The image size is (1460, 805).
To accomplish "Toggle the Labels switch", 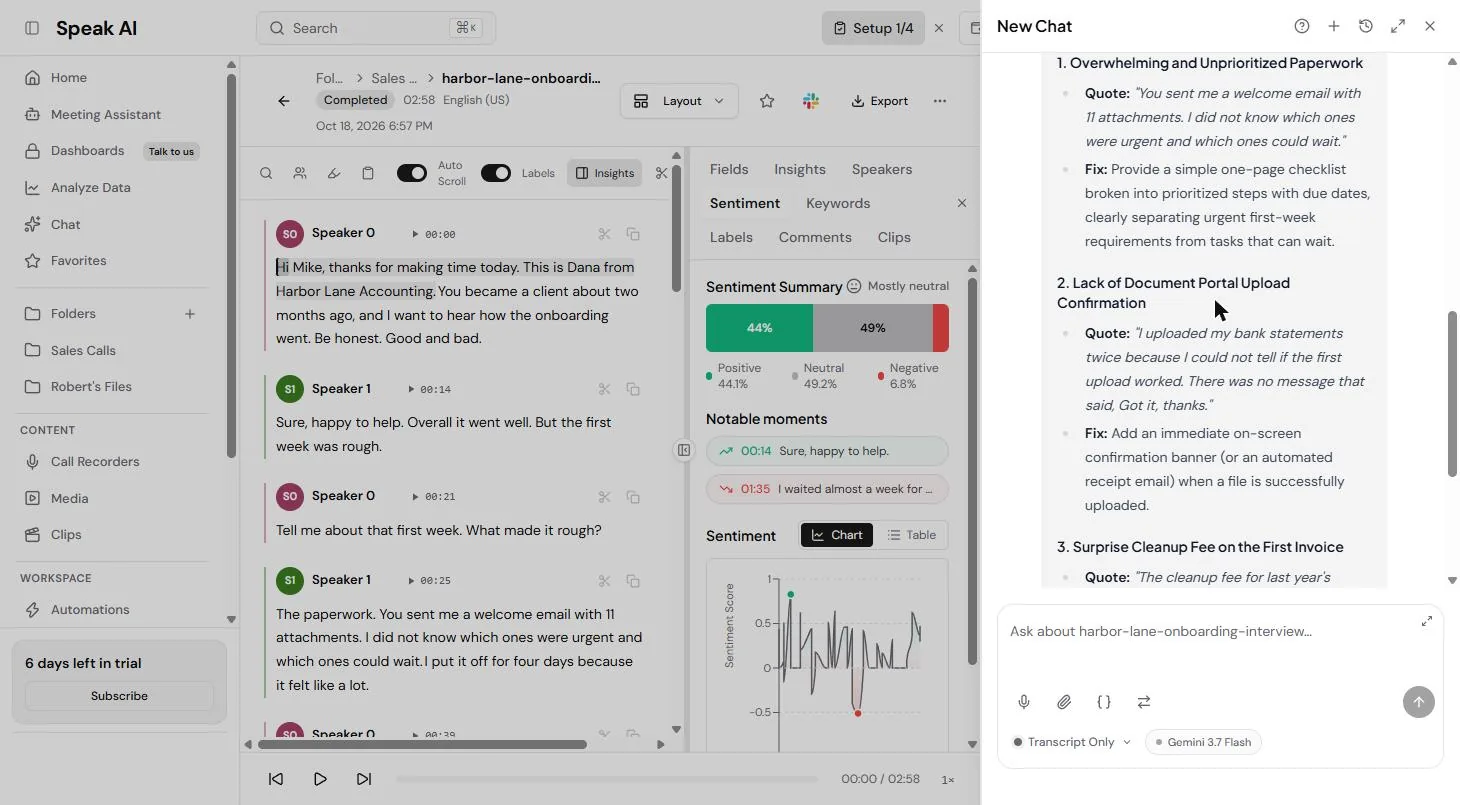I will click(496, 173).
